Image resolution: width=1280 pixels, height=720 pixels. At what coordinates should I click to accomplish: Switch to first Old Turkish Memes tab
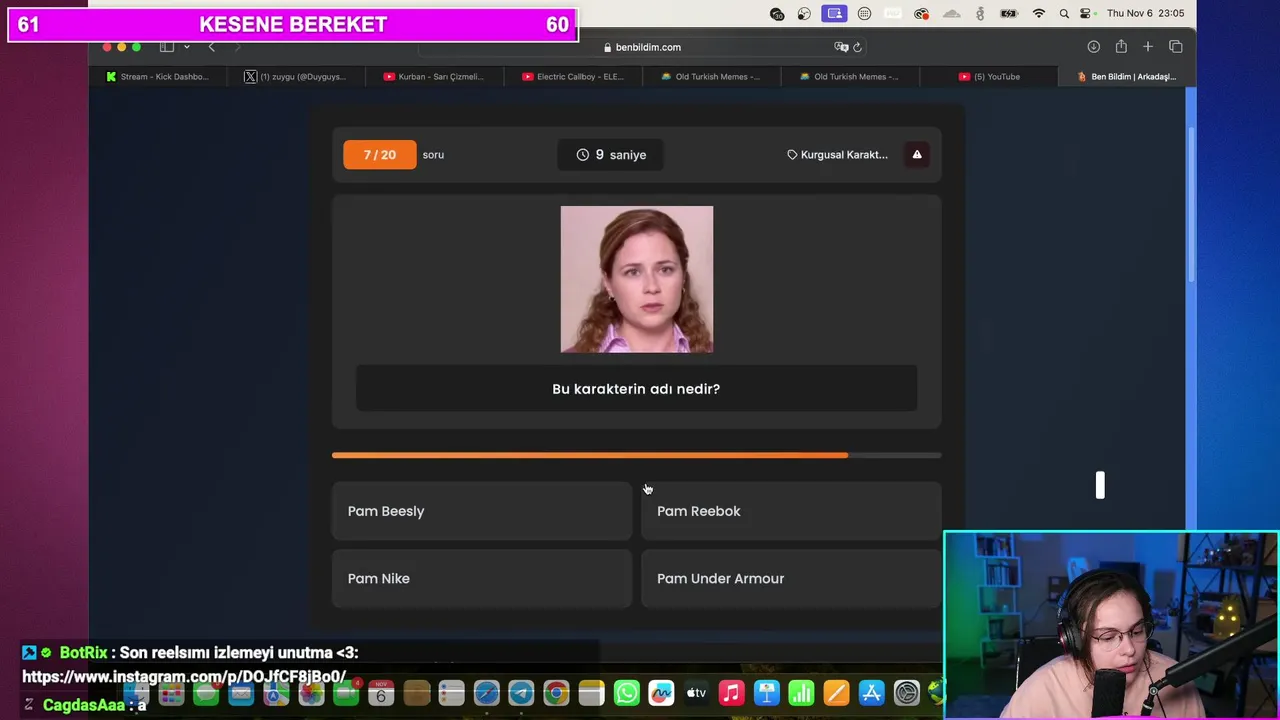point(710,76)
